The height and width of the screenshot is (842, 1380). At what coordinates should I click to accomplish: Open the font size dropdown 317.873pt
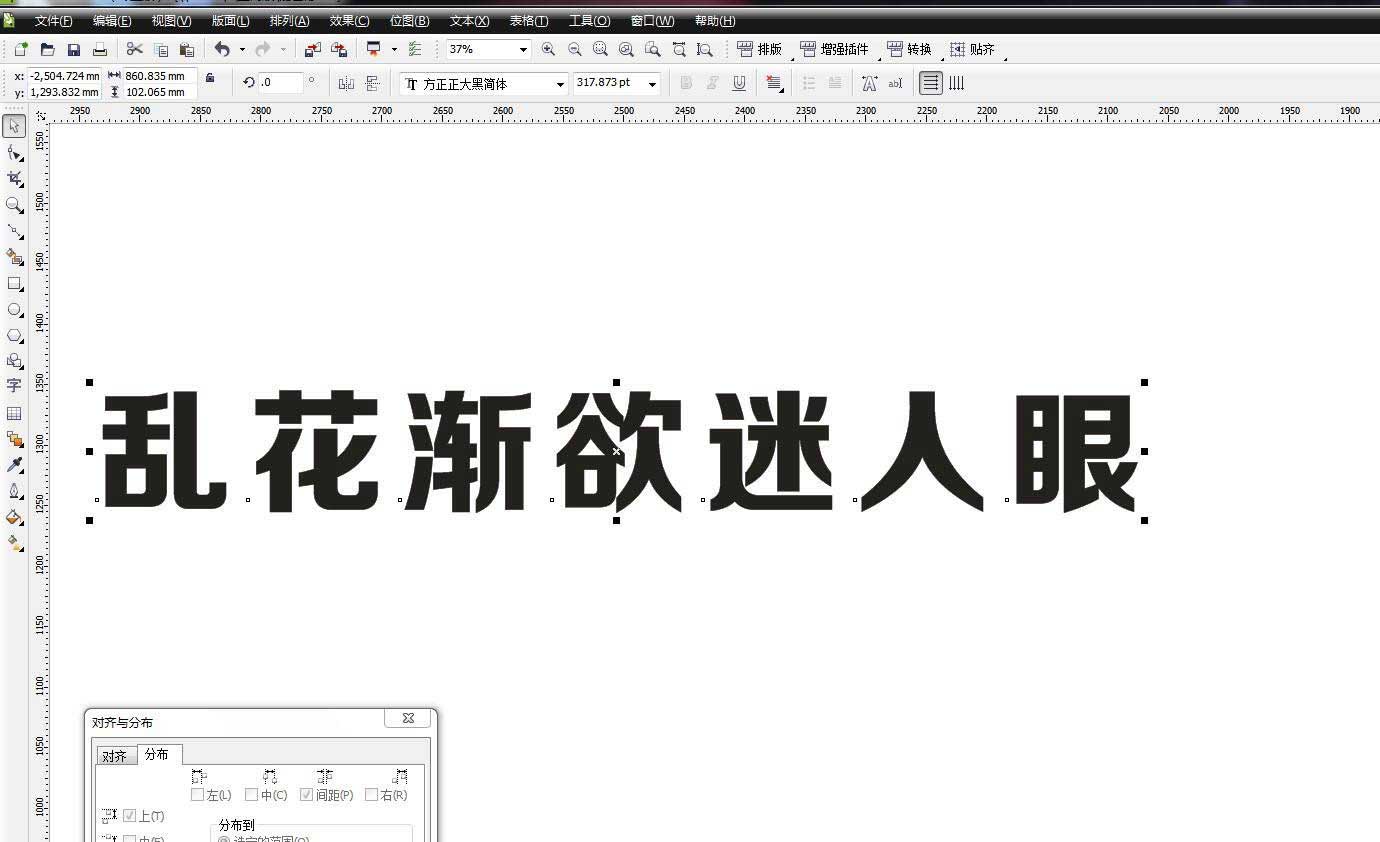pyautogui.click(x=651, y=84)
